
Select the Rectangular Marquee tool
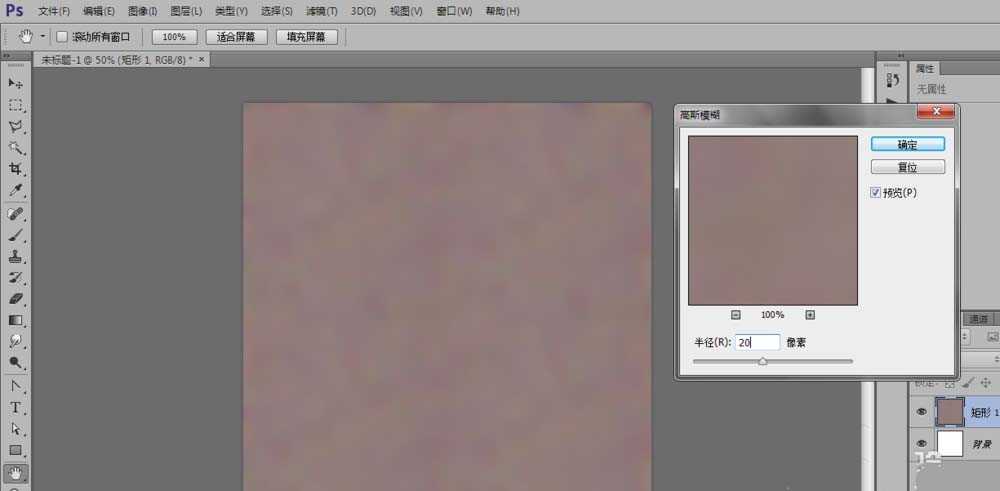(16, 105)
